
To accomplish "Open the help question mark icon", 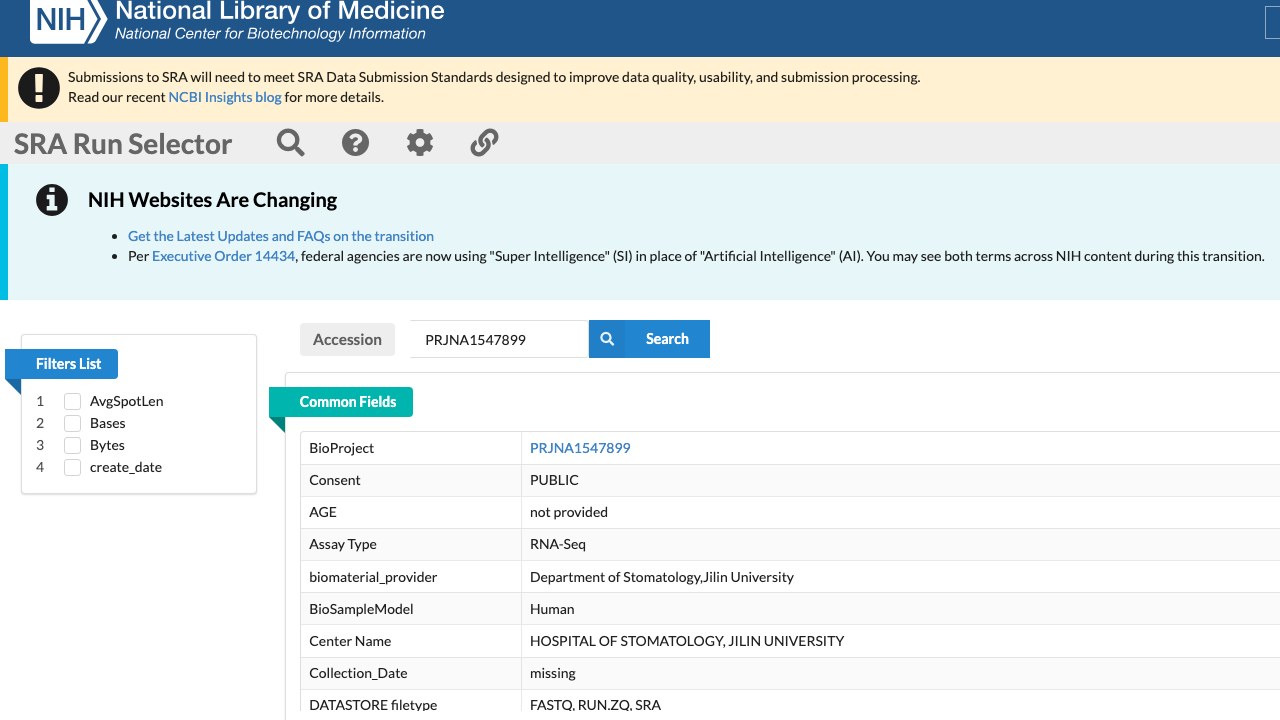I will click(355, 143).
